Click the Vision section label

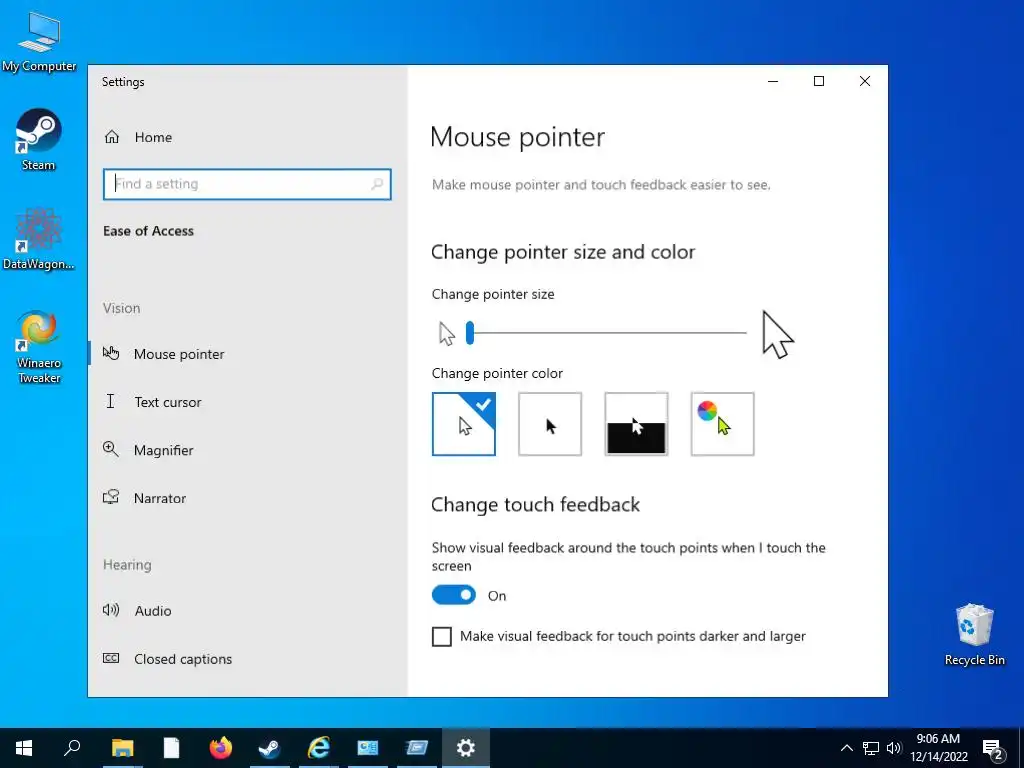click(x=121, y=308)
